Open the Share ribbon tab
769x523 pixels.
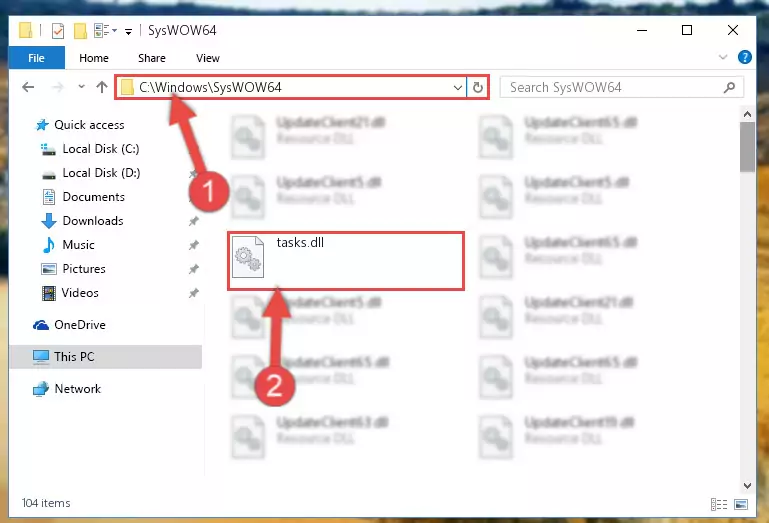pos(152,58)
